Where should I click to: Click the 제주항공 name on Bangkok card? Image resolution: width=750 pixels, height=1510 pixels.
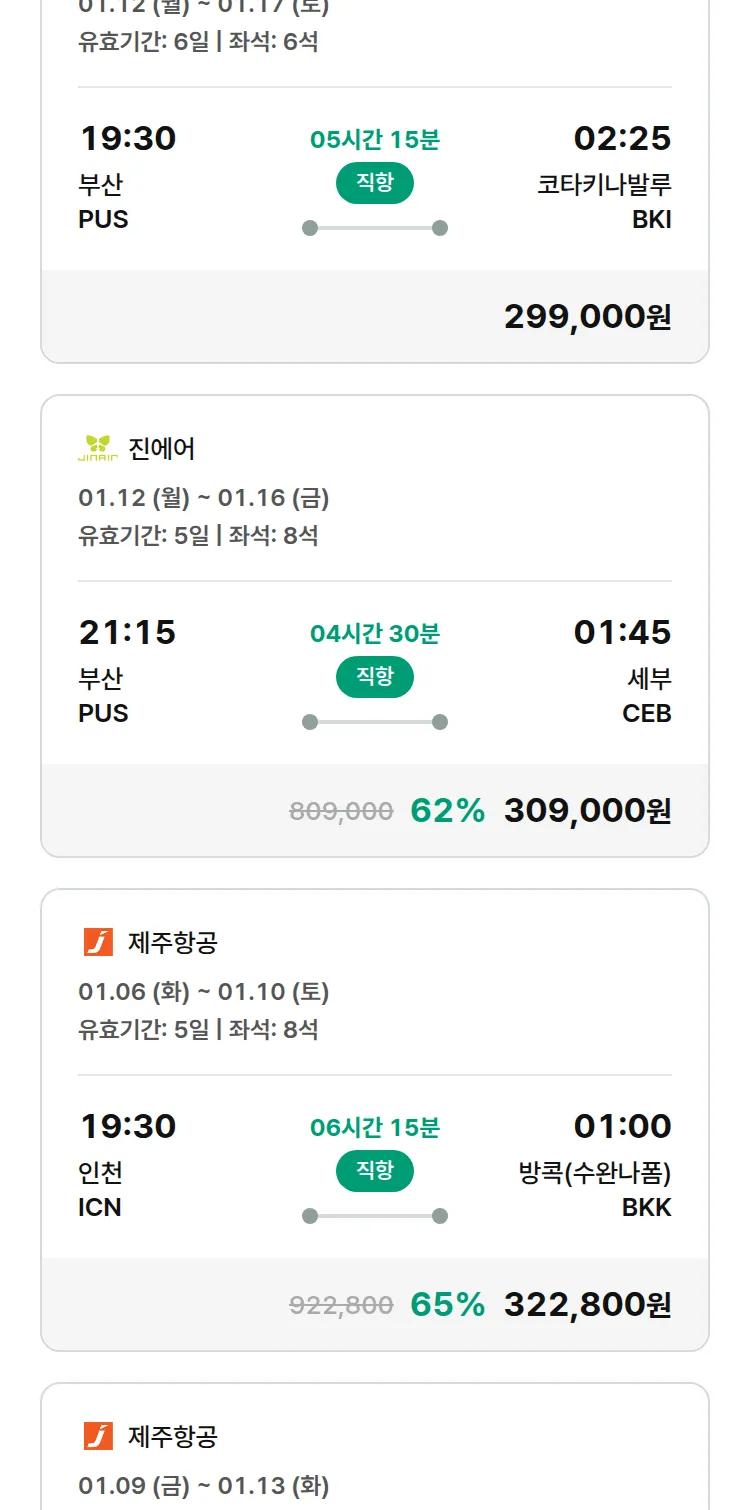173,942
